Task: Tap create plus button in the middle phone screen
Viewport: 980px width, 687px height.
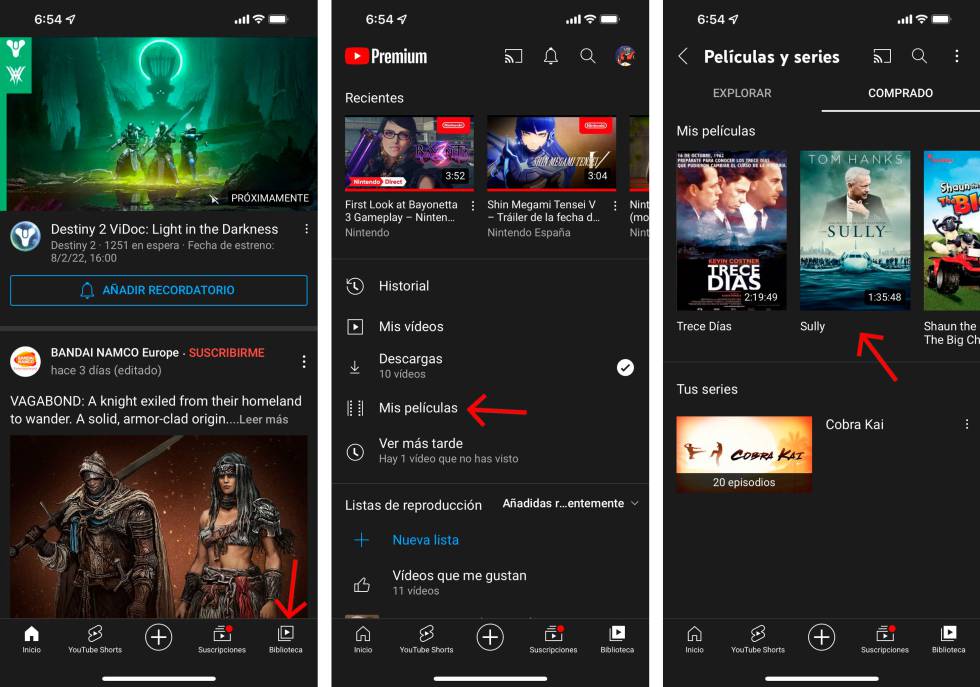Action: click(490, 637)
